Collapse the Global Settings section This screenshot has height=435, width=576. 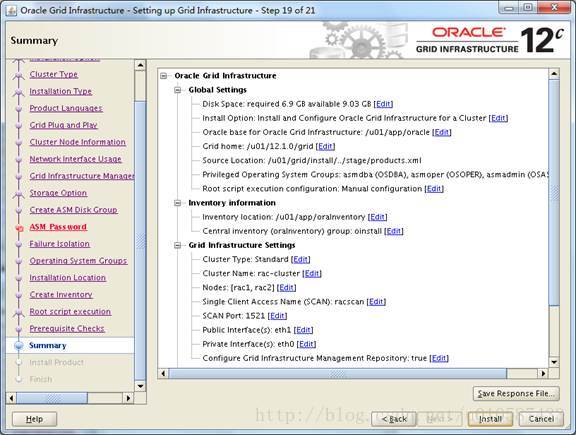178,90
